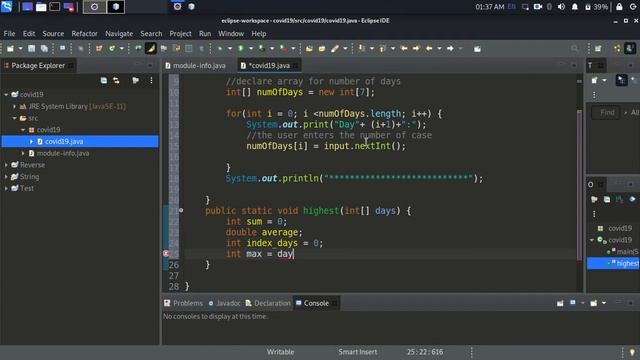
Task: Click the lightbulb tip icon in status bar
Action: [632, 352]
